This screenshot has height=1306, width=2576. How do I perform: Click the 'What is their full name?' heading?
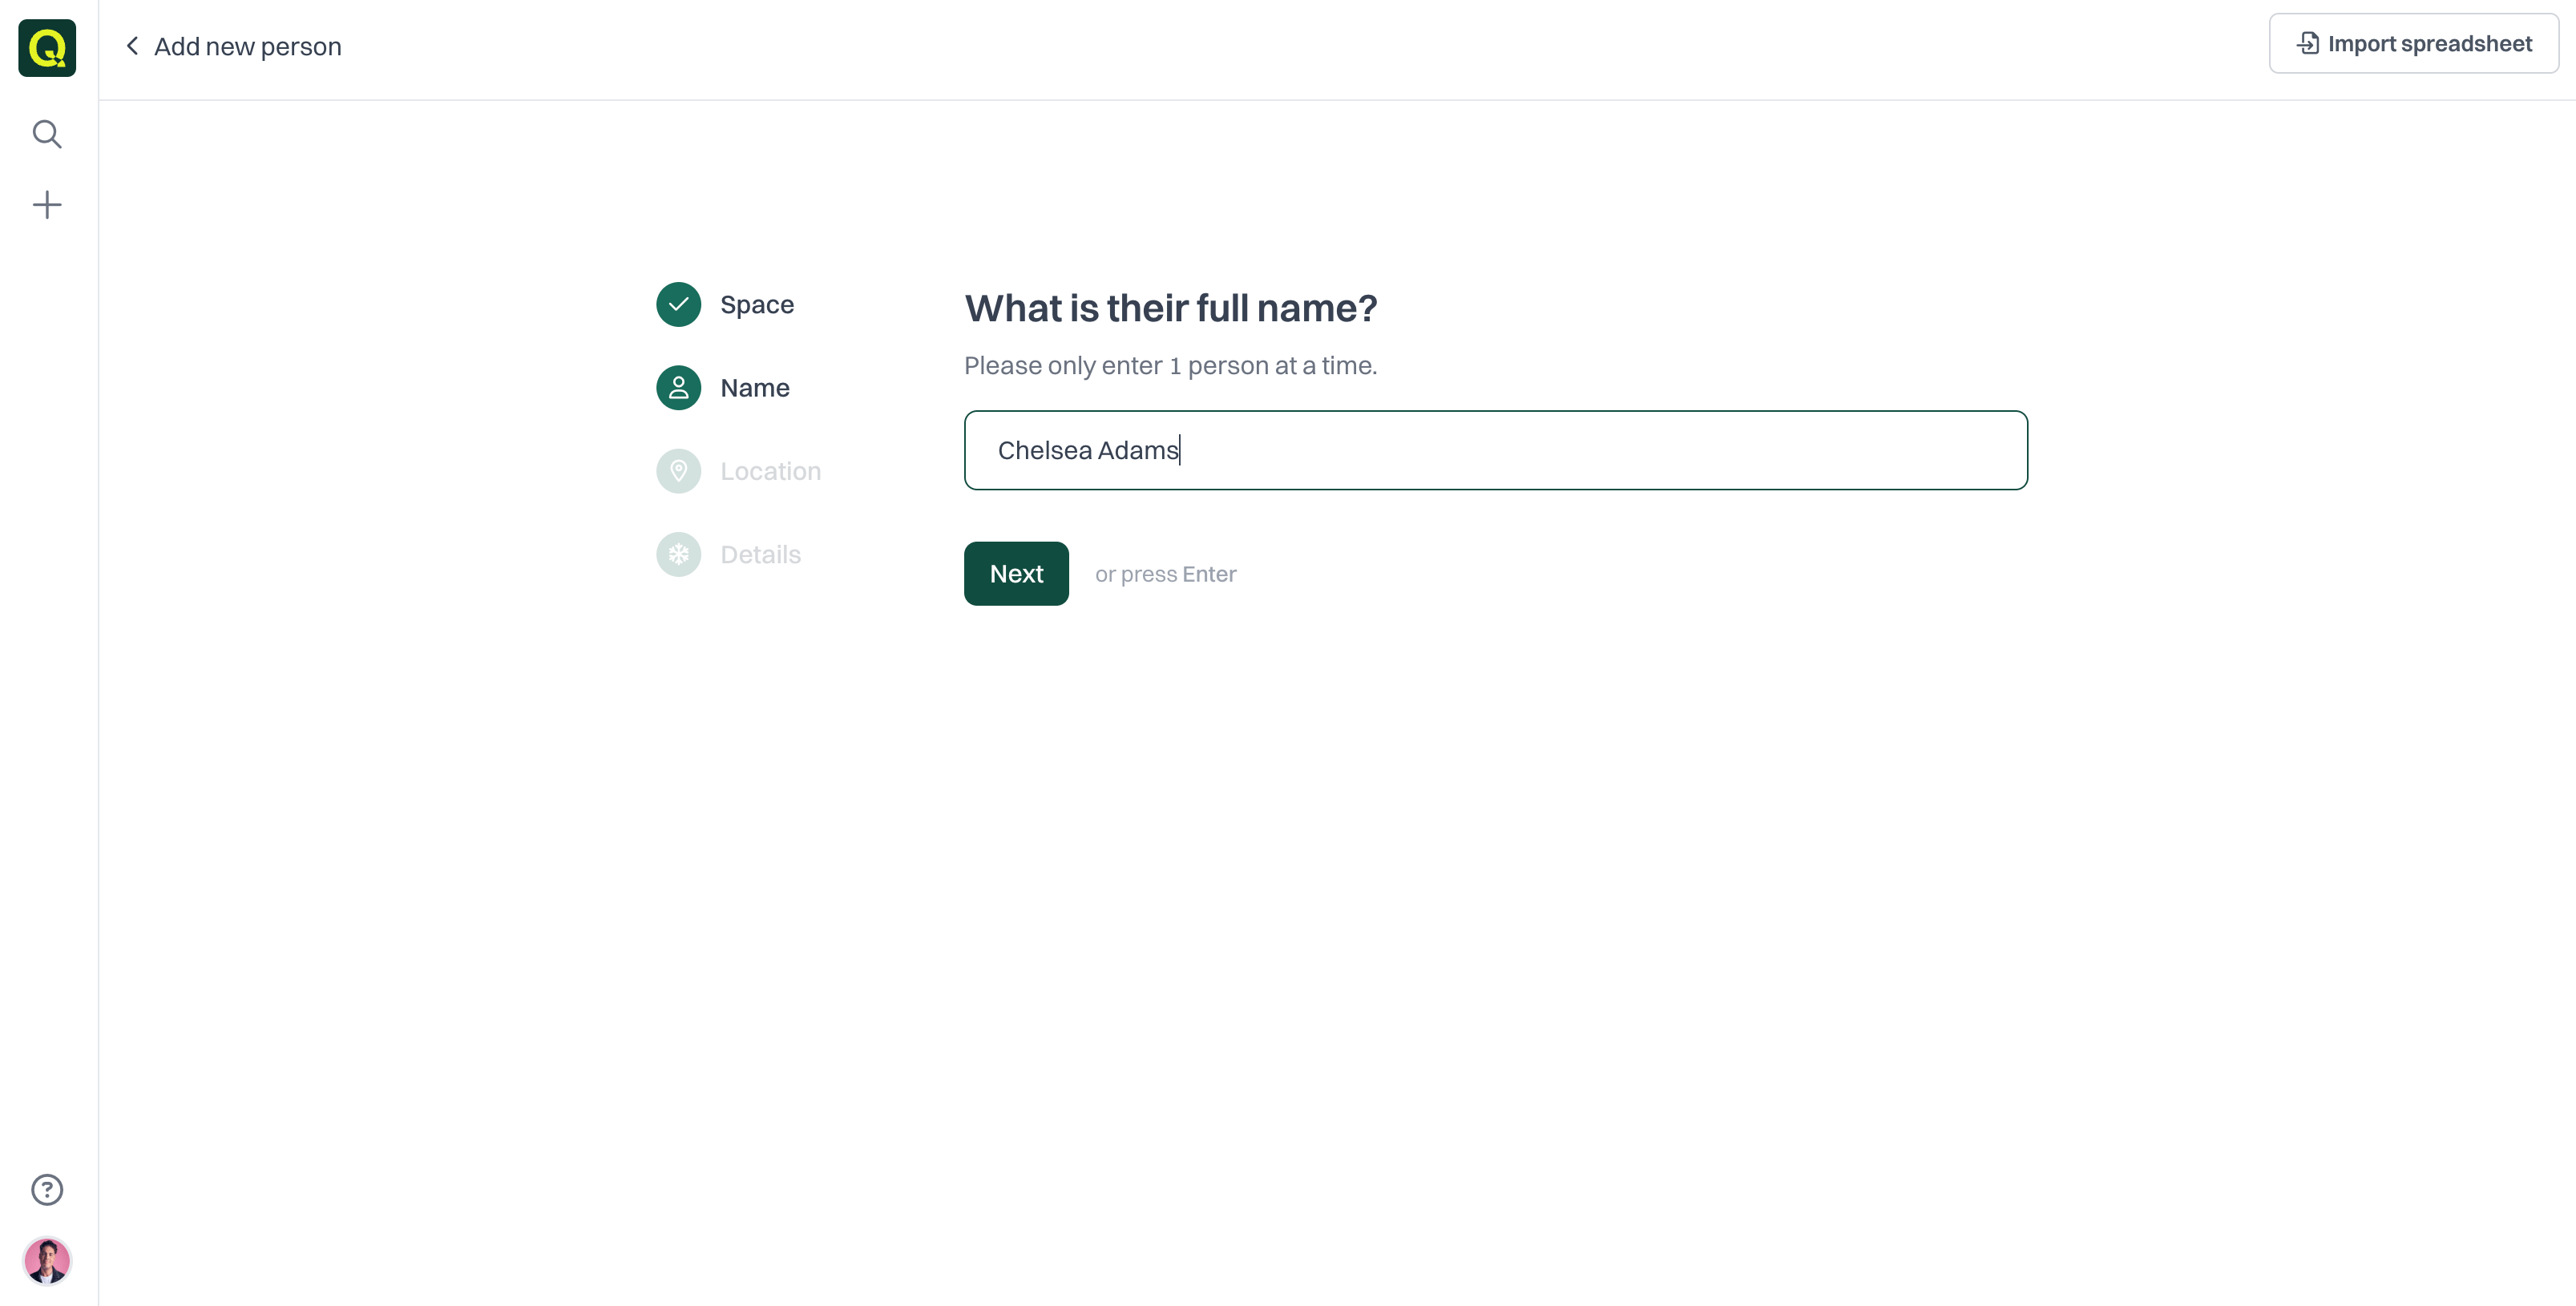point(1170,308)
